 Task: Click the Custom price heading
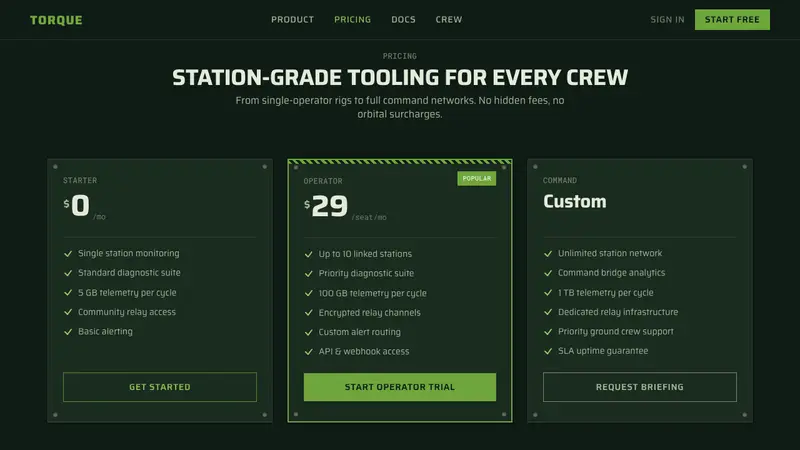(x=574, y=201)
